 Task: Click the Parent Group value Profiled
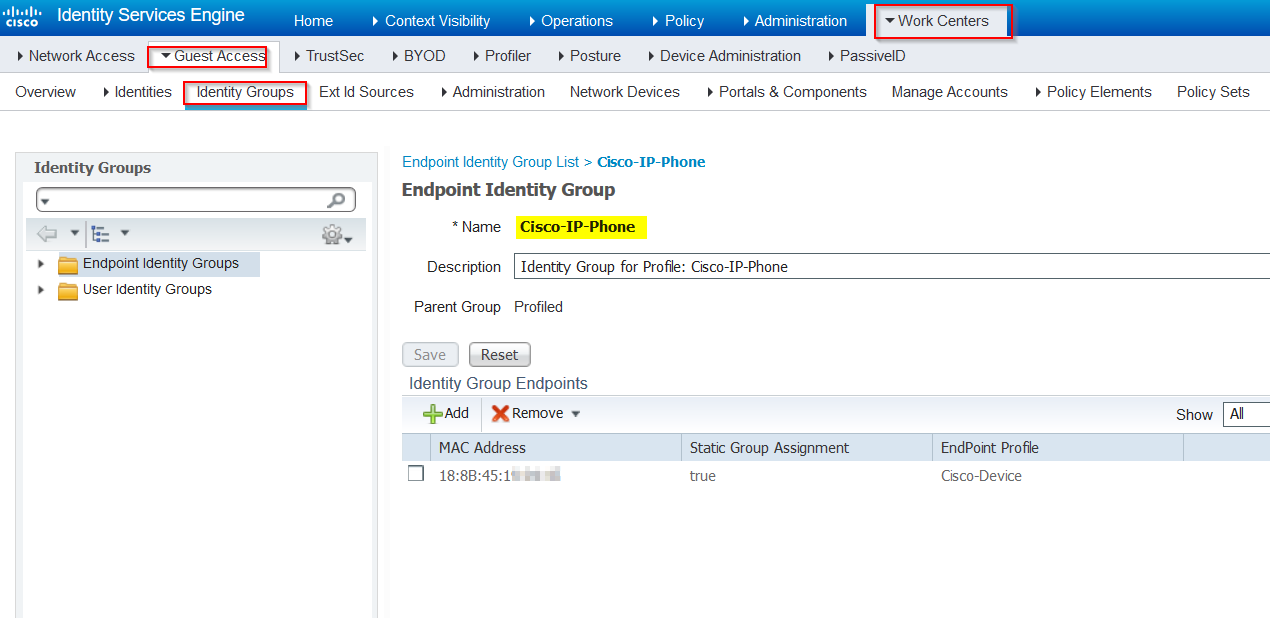click(x=538, y=307)
